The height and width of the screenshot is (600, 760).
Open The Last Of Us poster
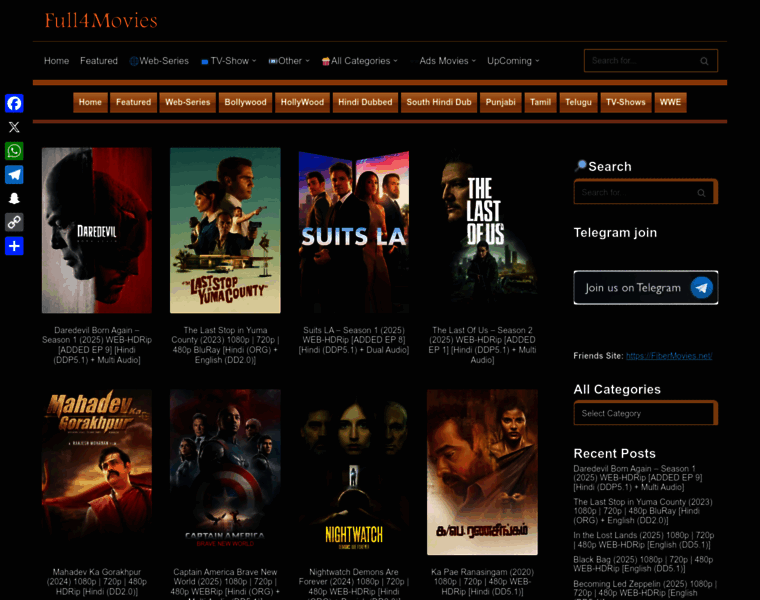pyautogui.click(x=482, y=231)
